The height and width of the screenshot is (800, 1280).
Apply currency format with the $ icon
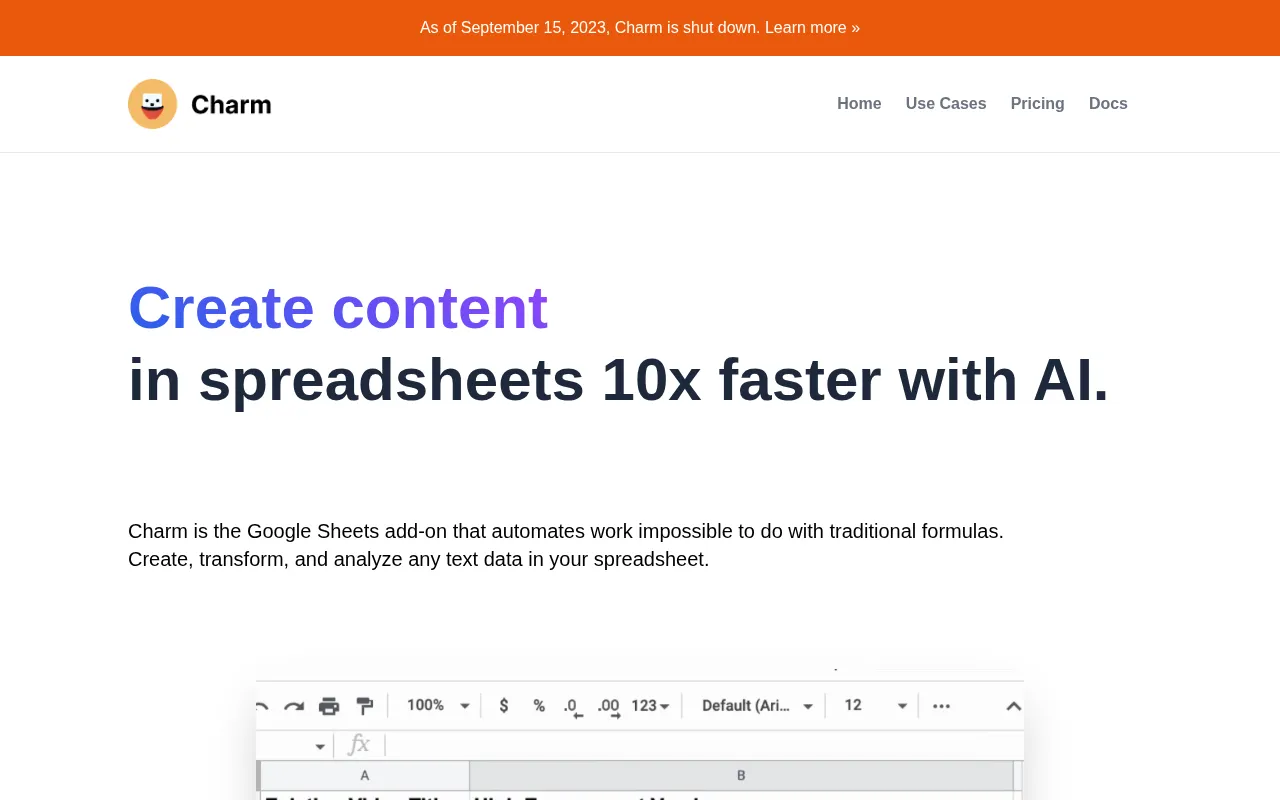(504, 706)
